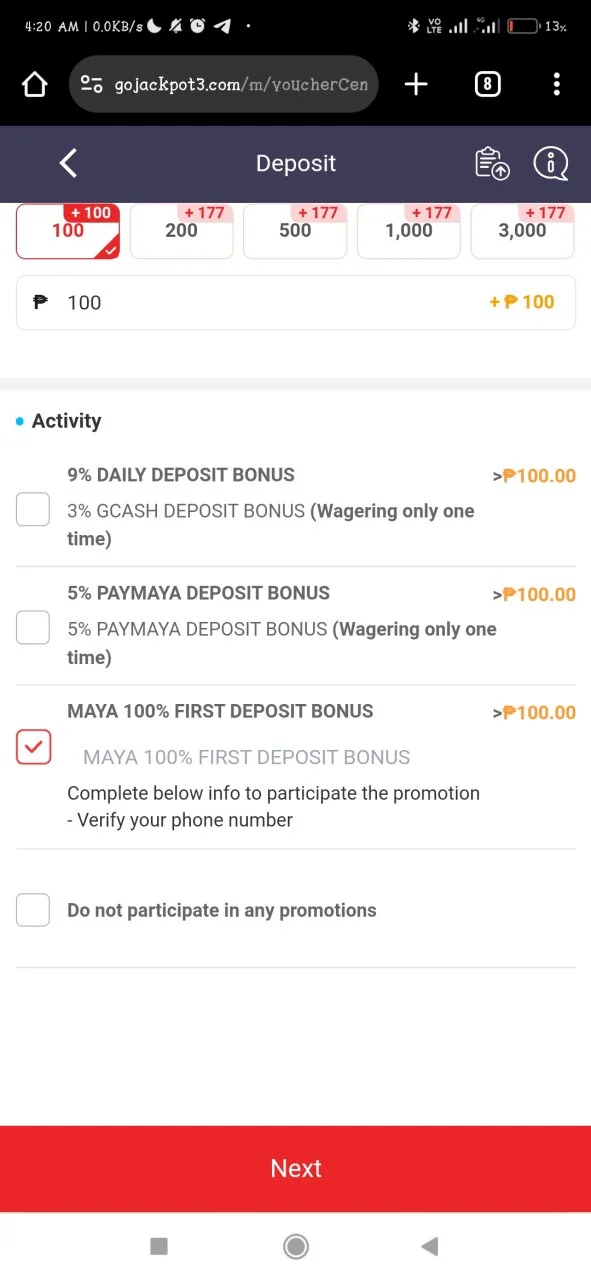
Task: Open the tab switcher showing 8 tabs
Action: coord(487,85)
